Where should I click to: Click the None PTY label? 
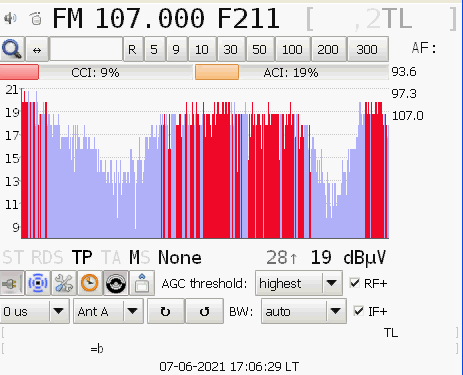(x=180, y=257)
